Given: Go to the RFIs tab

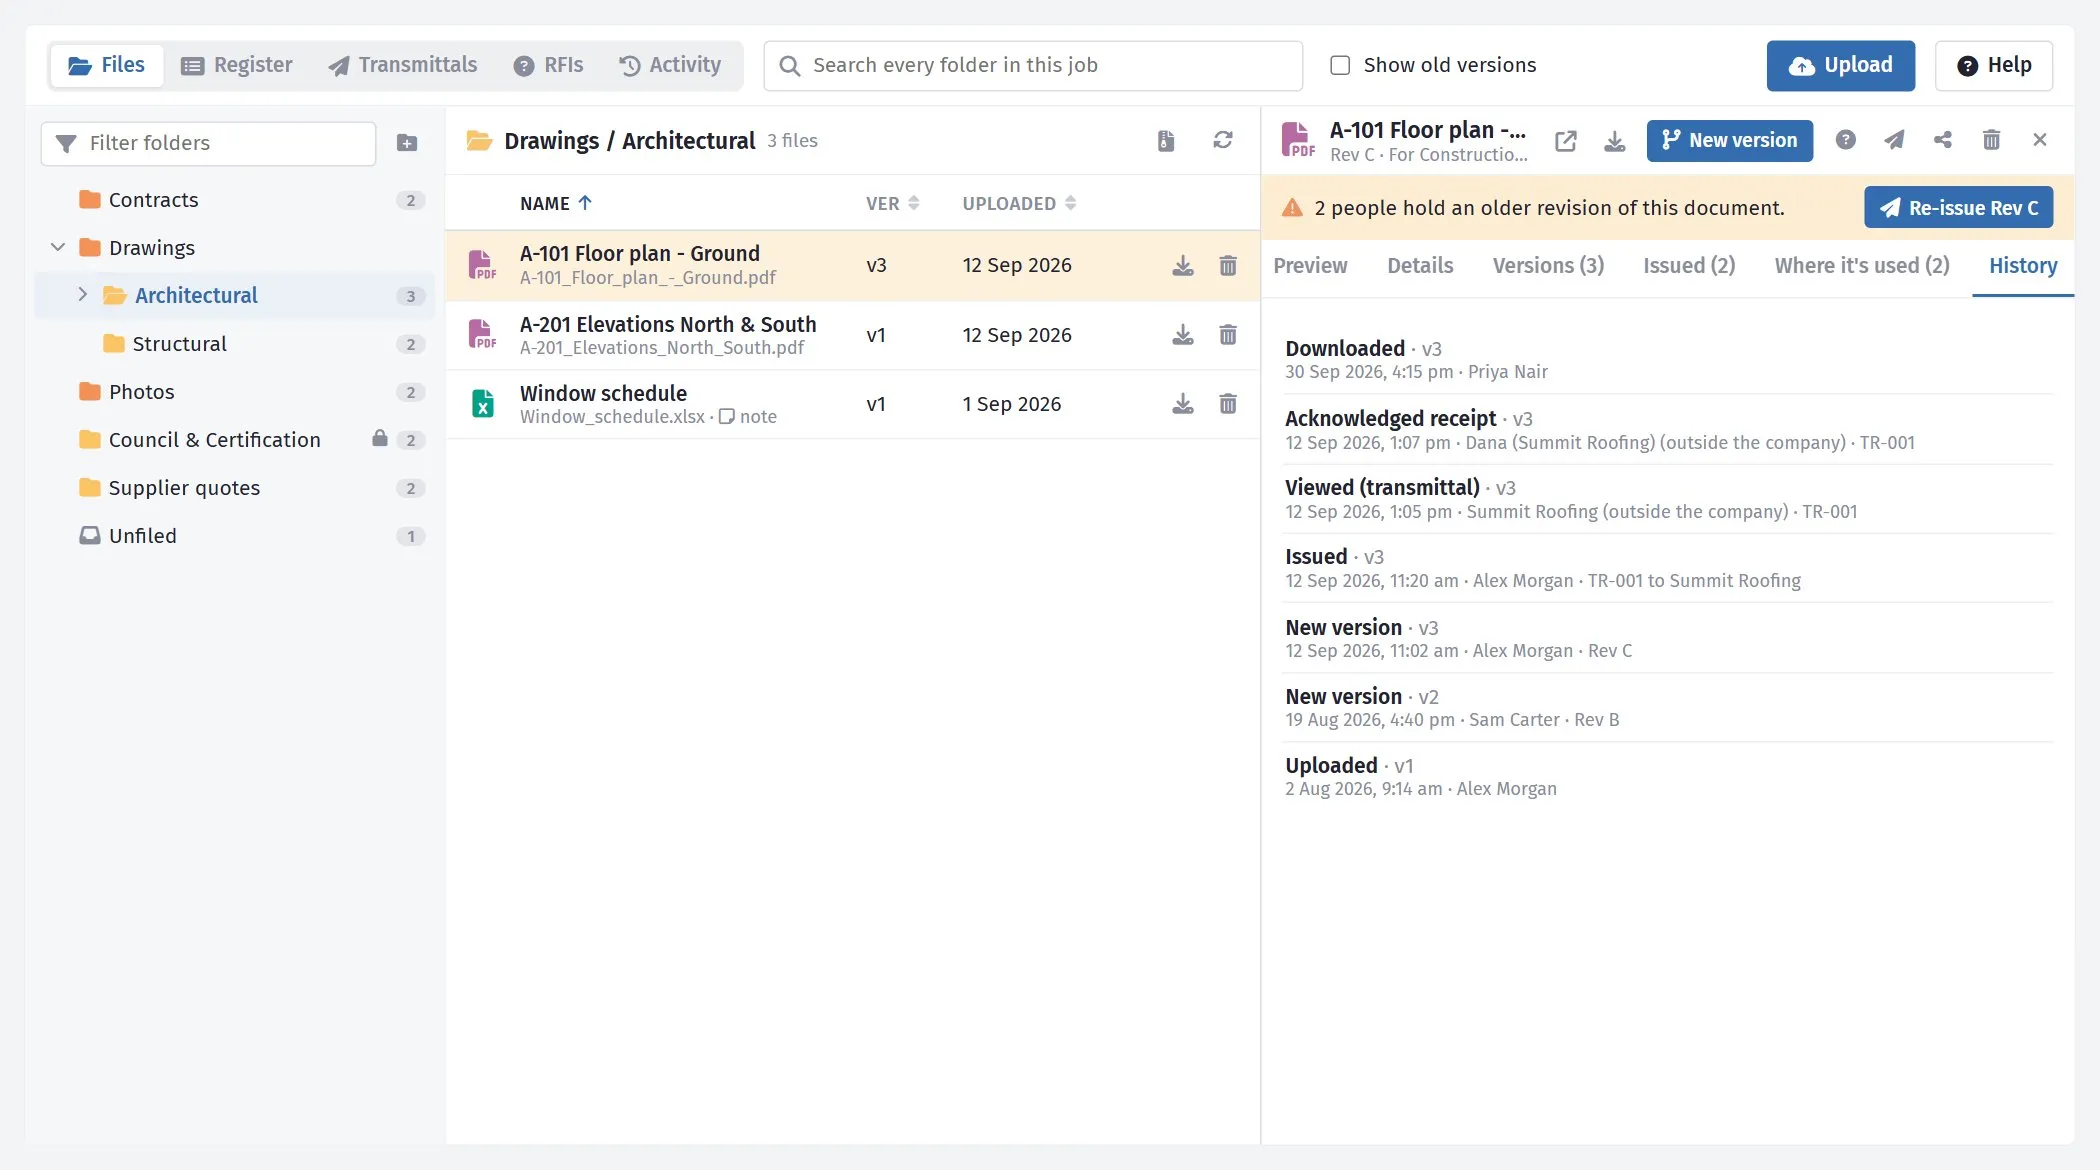Looking at the screenshot, I should [x=548, y=65].
